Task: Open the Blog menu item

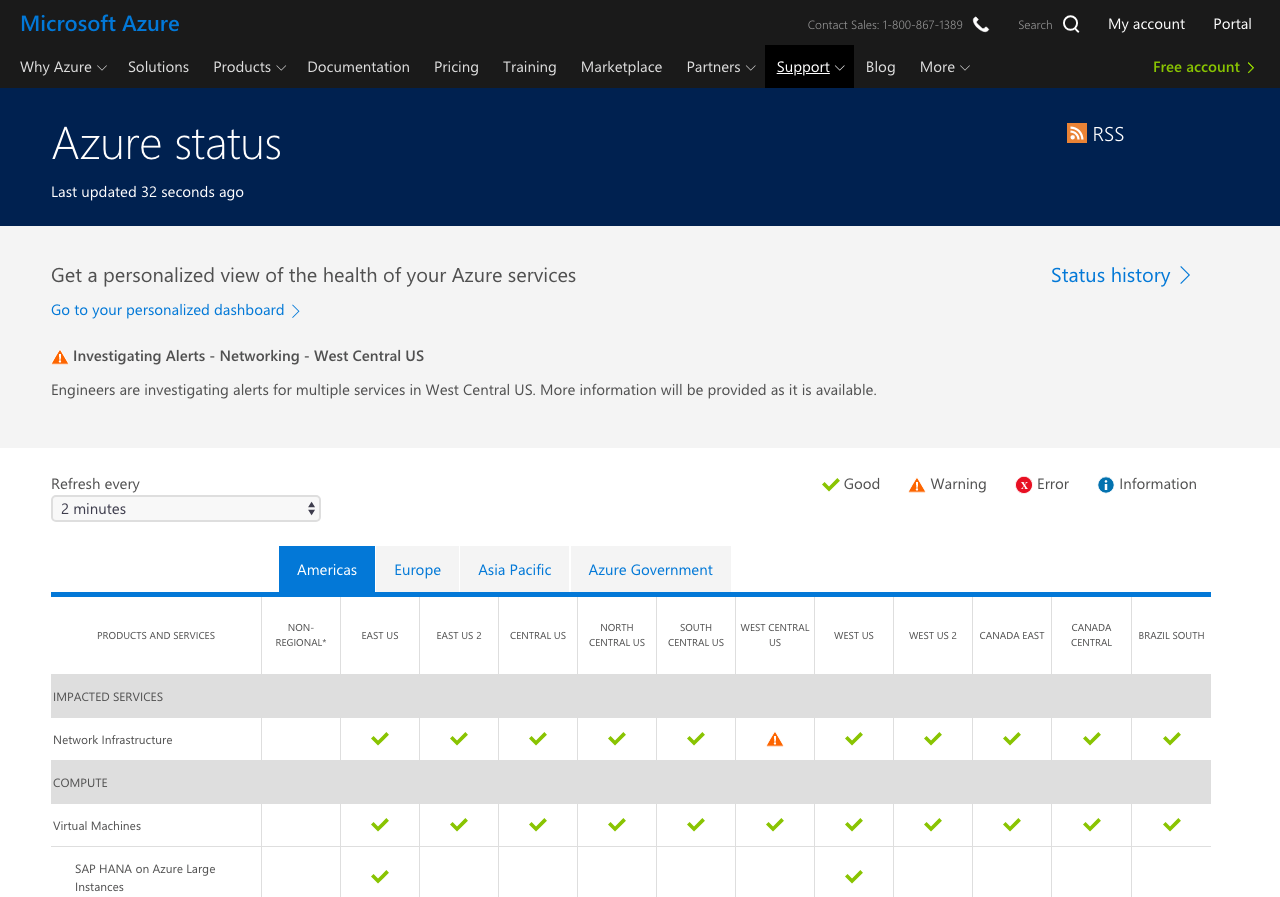Action: [x=881, y=67]
